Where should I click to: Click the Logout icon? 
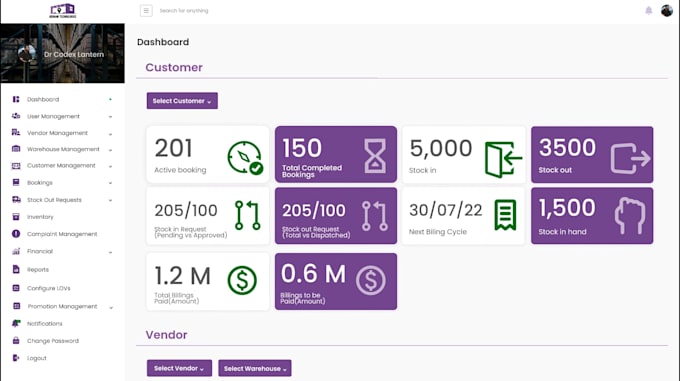pos(16,358)
